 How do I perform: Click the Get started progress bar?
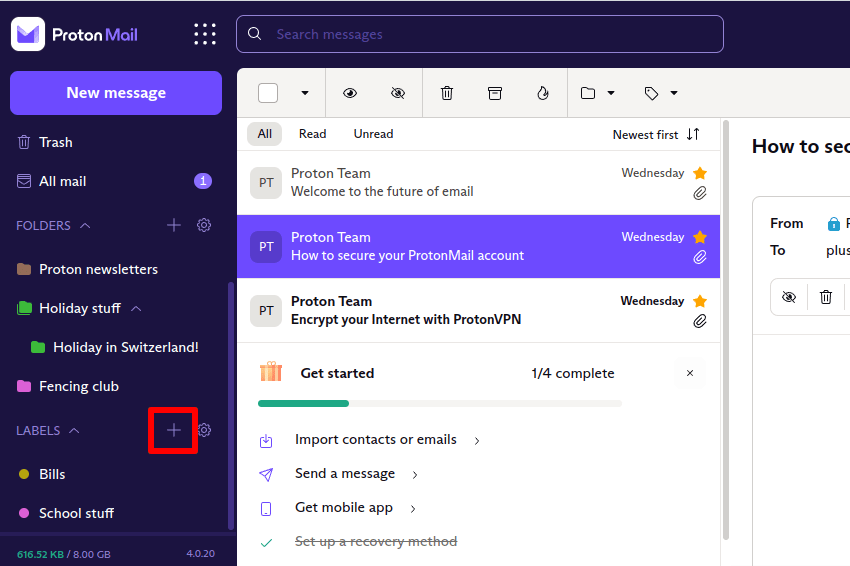click(440, 403)
